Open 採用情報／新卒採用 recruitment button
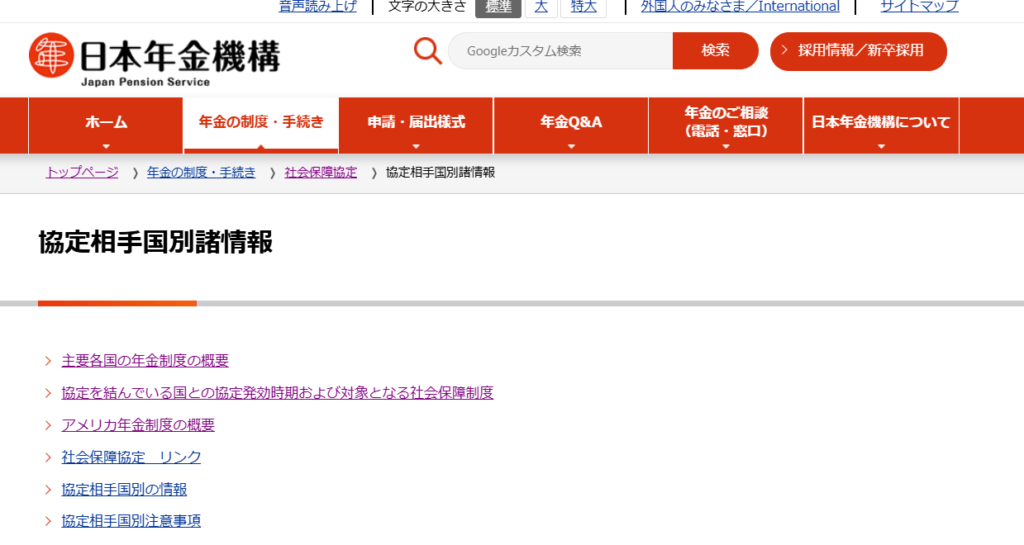 pos(858,51)
